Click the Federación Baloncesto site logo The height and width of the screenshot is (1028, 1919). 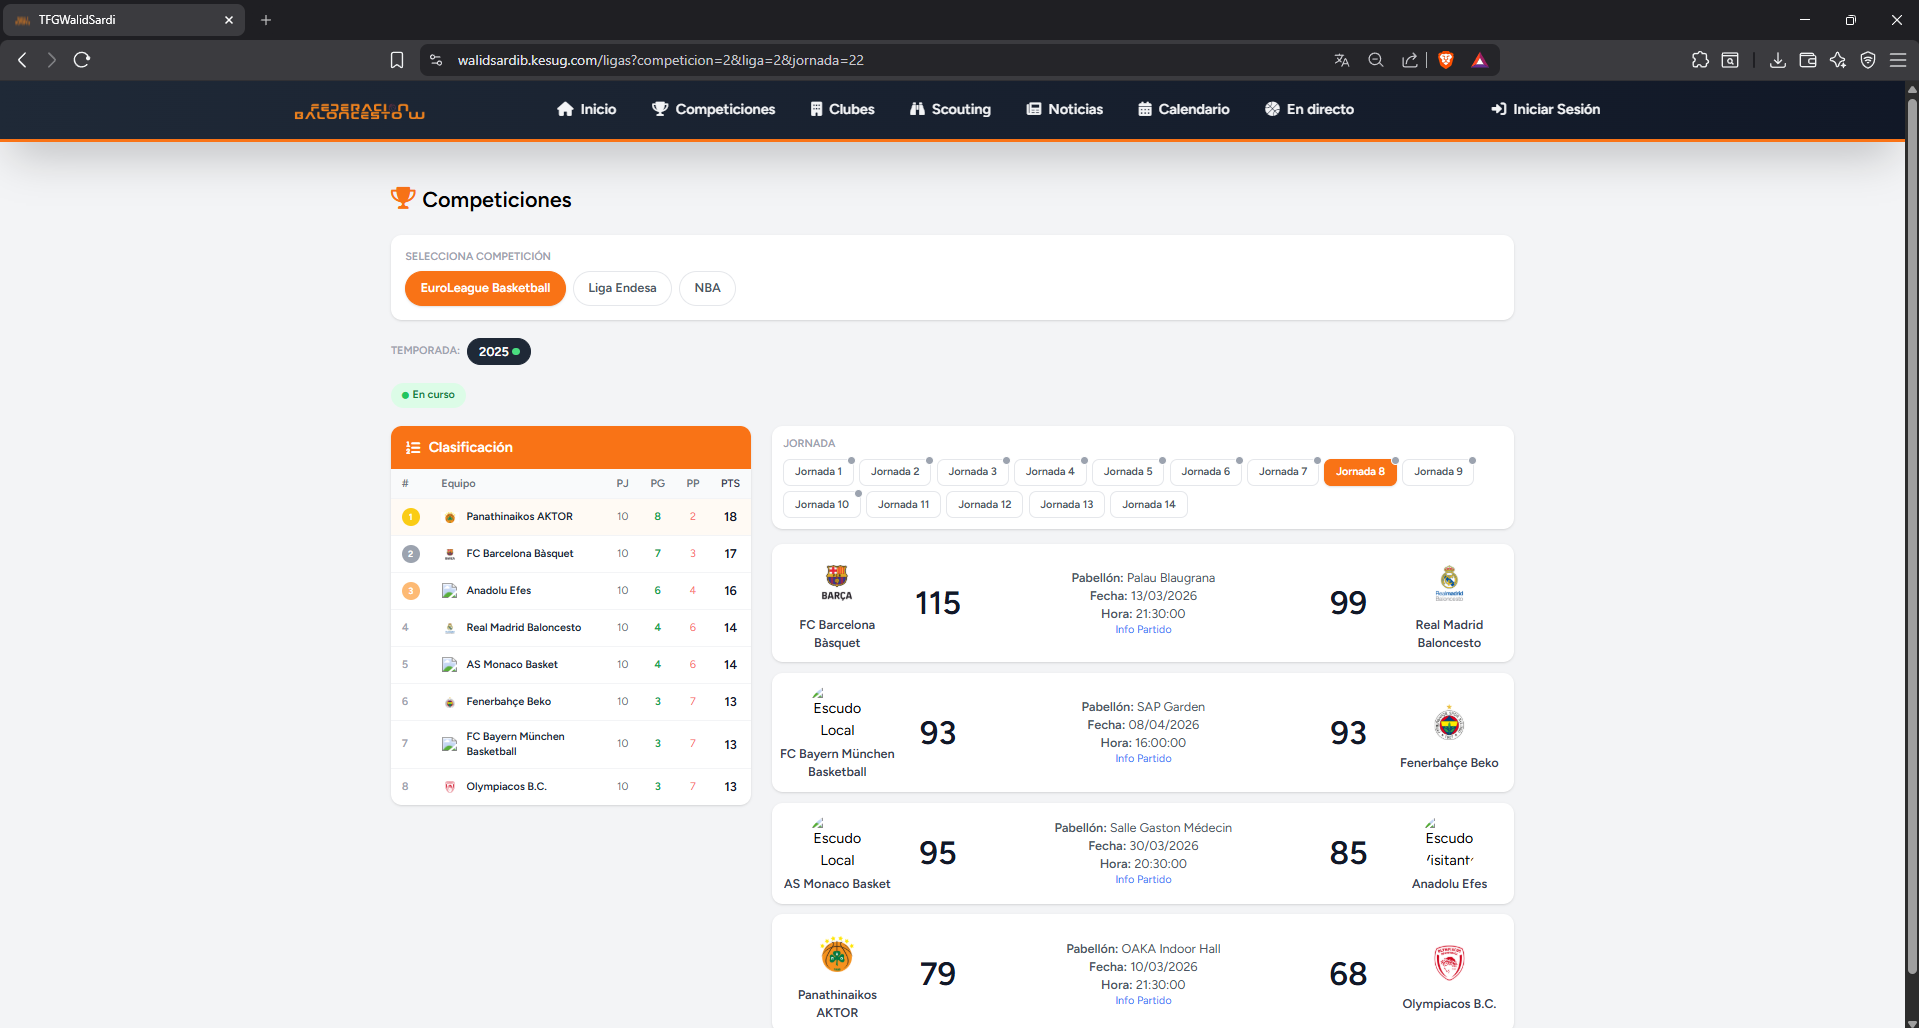(359, 110)
